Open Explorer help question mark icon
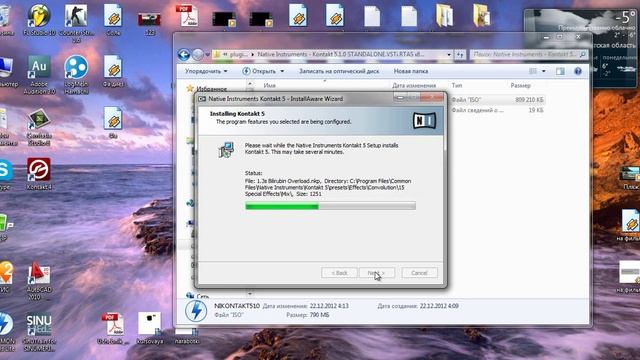Image resolution: width=640 pixels, height=360 pixels. [578, 71]
